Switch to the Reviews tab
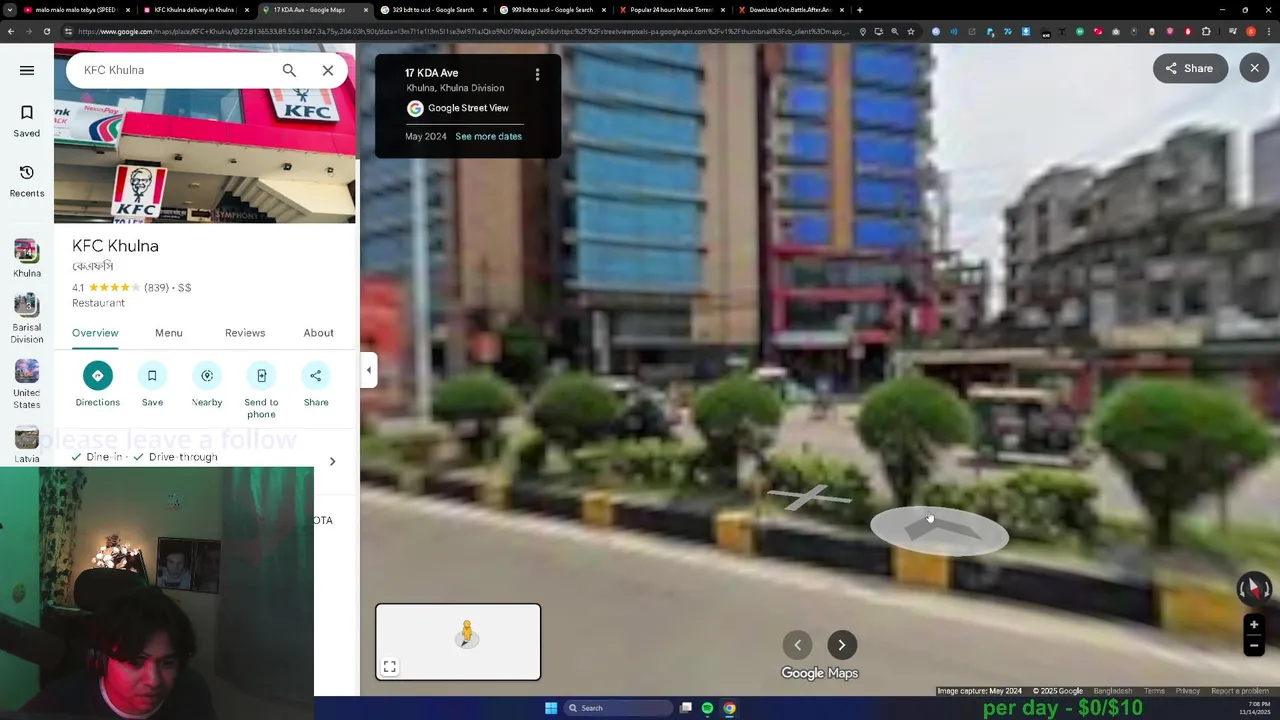This screenshot has width=1280, height=720. click(245, 333)
